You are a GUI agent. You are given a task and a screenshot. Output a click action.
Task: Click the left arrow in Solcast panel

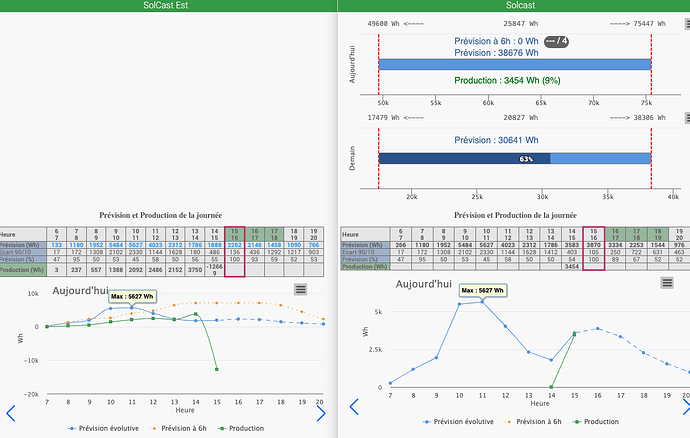(353, 407)
